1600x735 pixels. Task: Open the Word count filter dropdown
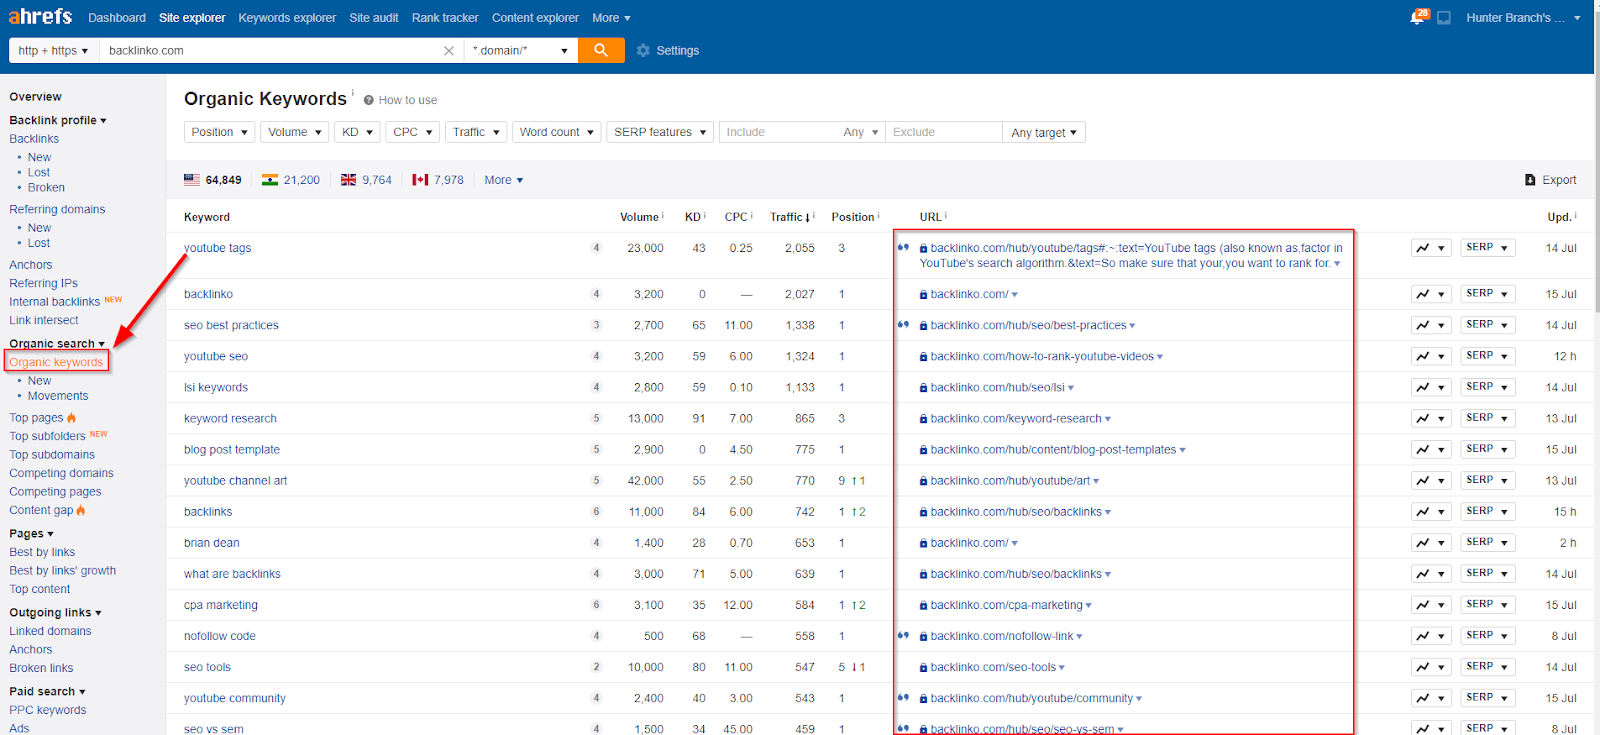tap(557, 132)
